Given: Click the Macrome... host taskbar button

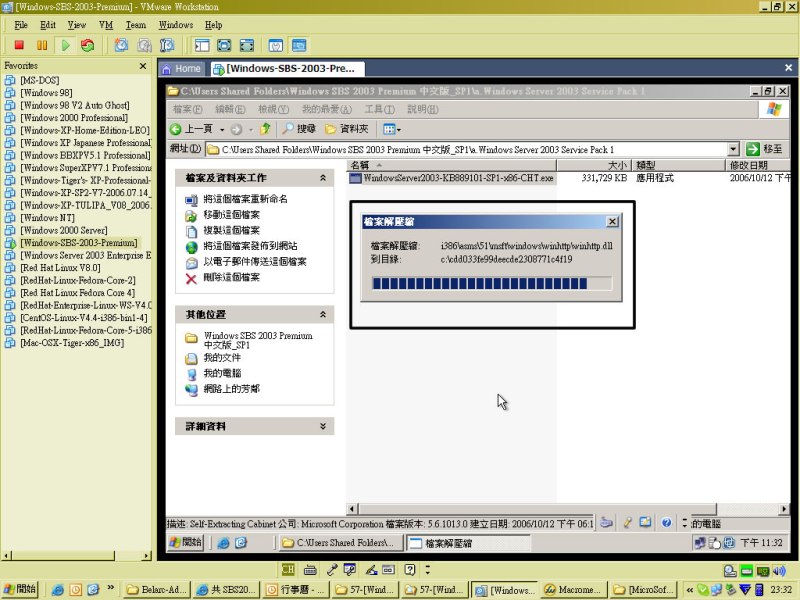Looking at the screenshot, I should [572, 590].
